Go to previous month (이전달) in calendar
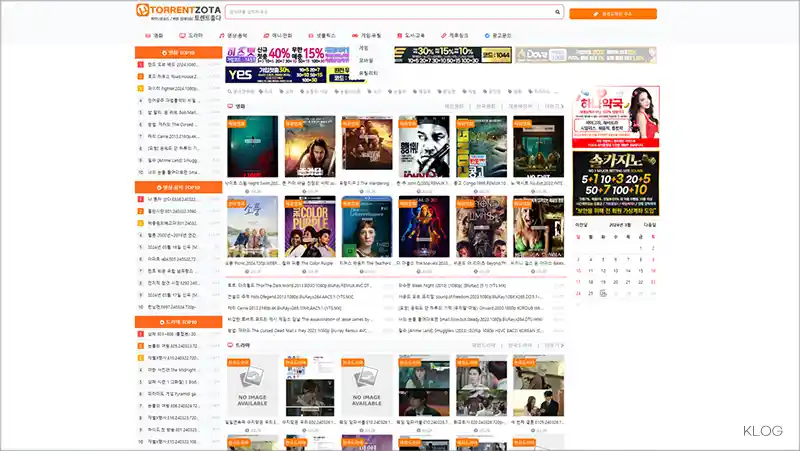This screenshot has height=451, width=800. click(x=581, y=225)
